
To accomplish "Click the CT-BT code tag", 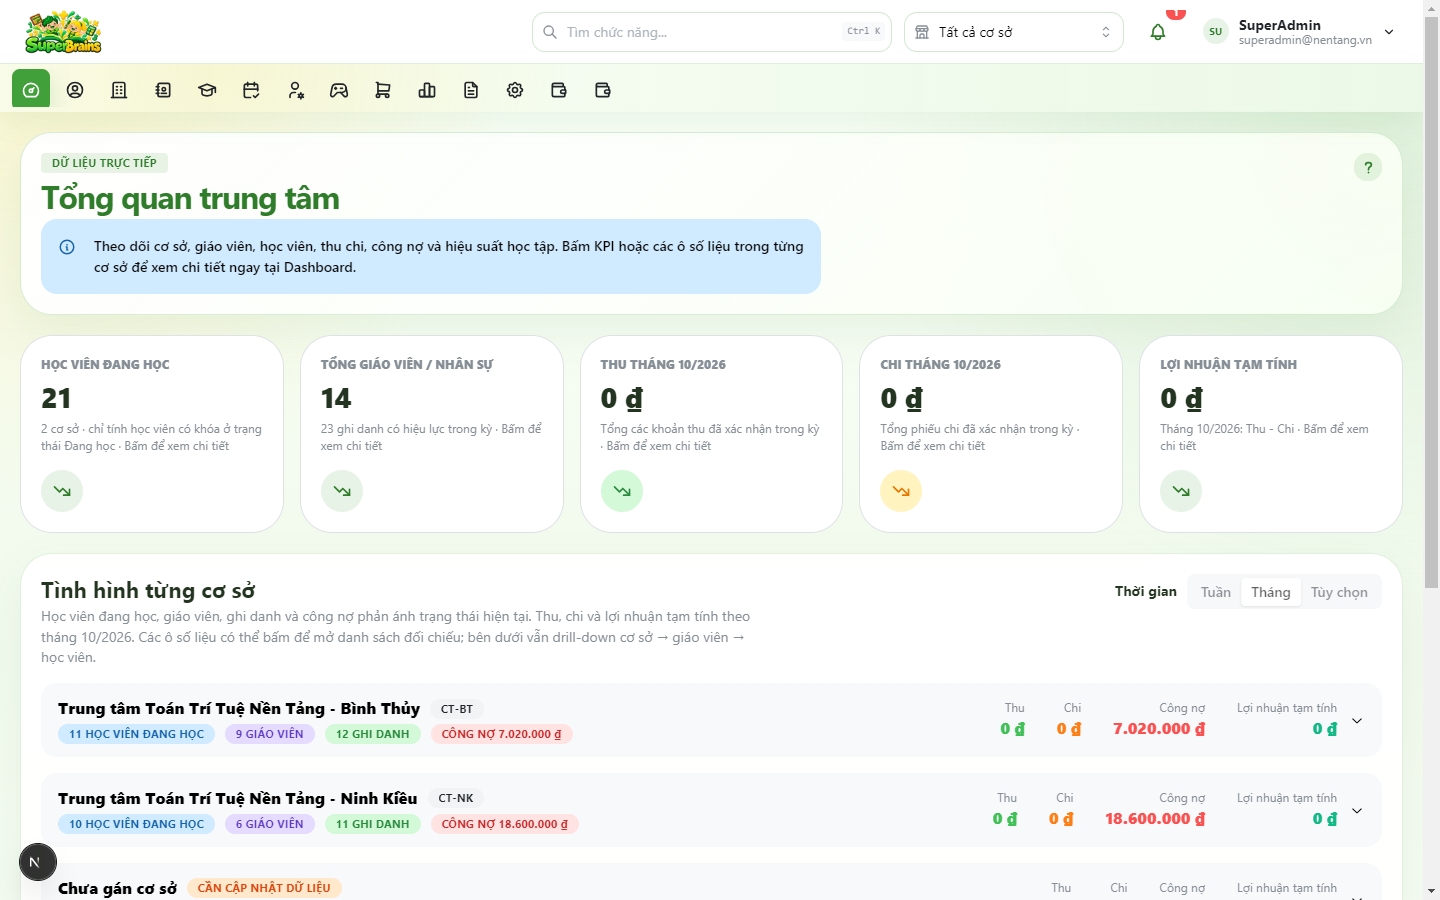I will [457, 709].
